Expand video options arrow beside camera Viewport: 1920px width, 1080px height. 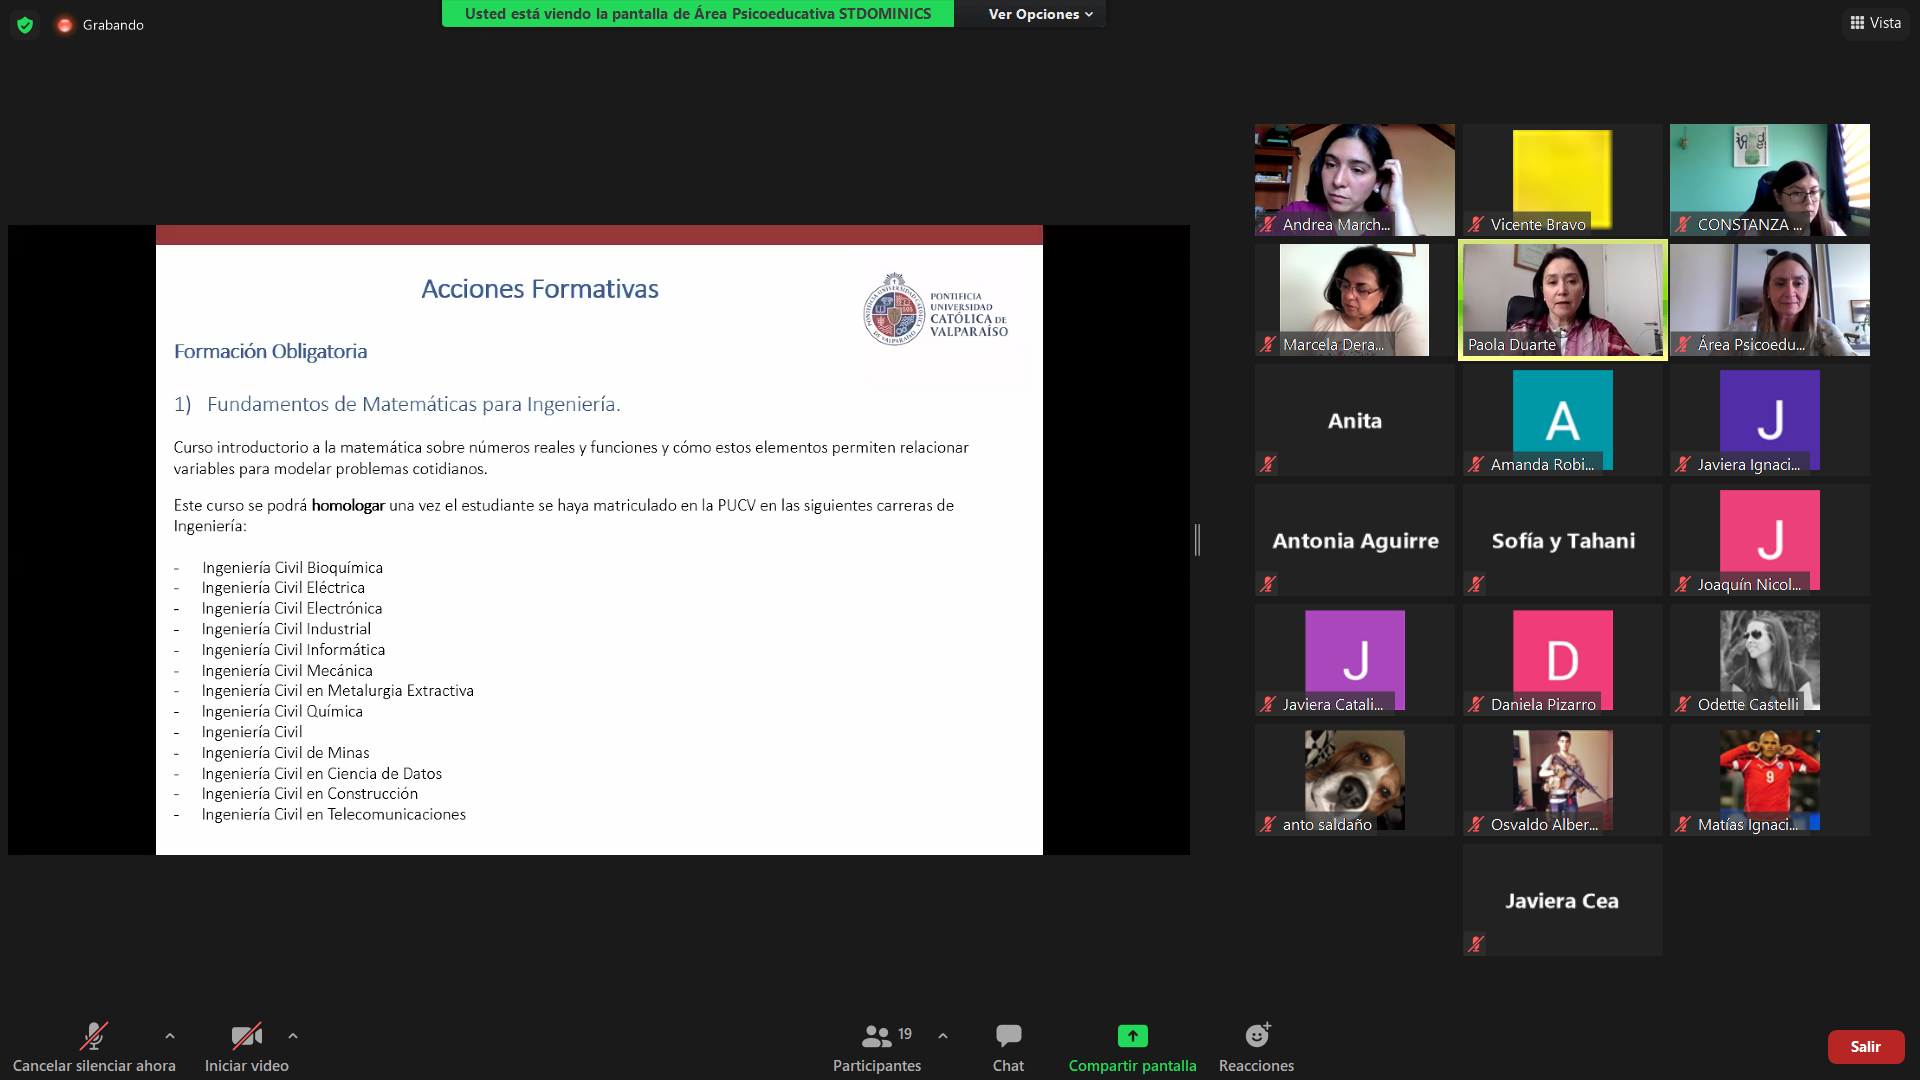coord(293,1036)
